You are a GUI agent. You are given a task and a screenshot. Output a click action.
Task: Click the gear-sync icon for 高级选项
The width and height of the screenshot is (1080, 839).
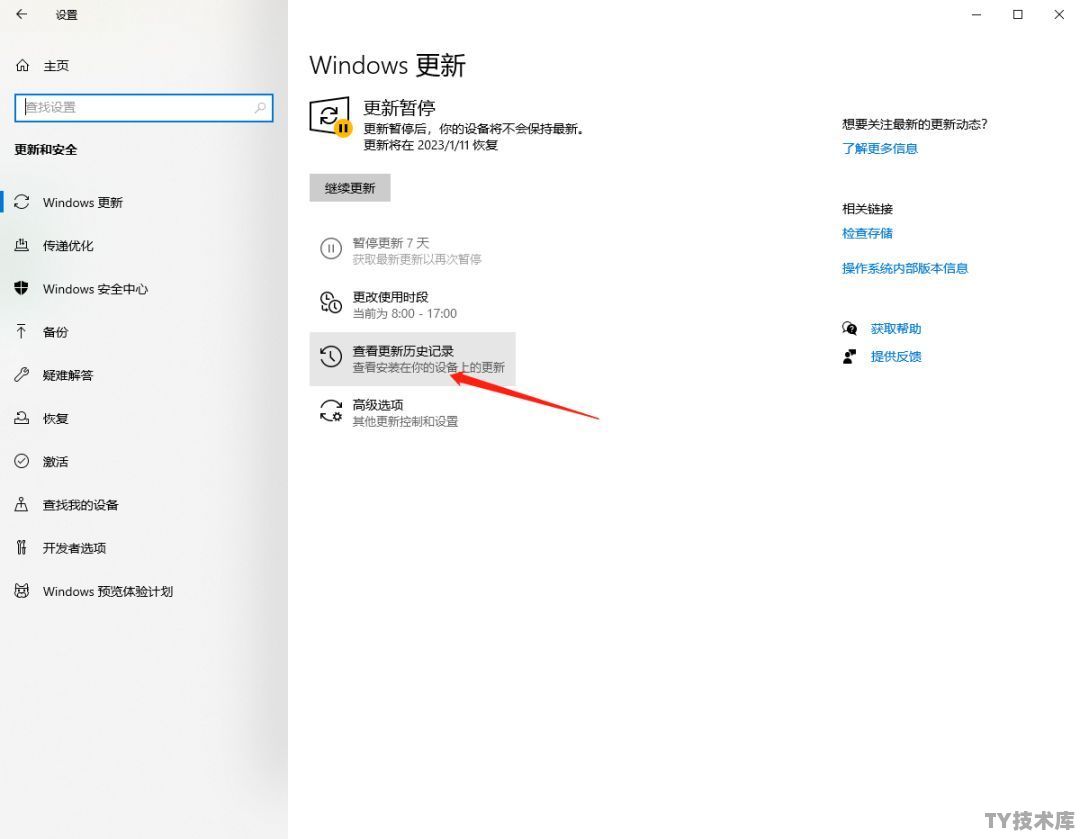click(331, 411)
